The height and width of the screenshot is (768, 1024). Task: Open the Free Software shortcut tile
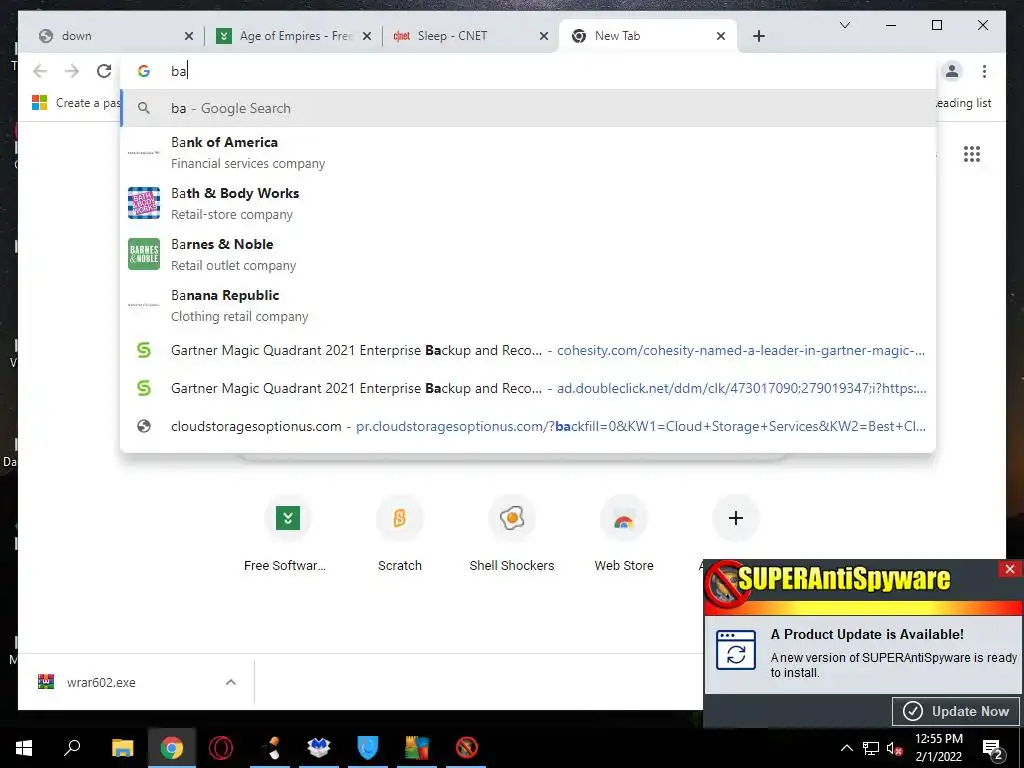[x=287, y=534]
